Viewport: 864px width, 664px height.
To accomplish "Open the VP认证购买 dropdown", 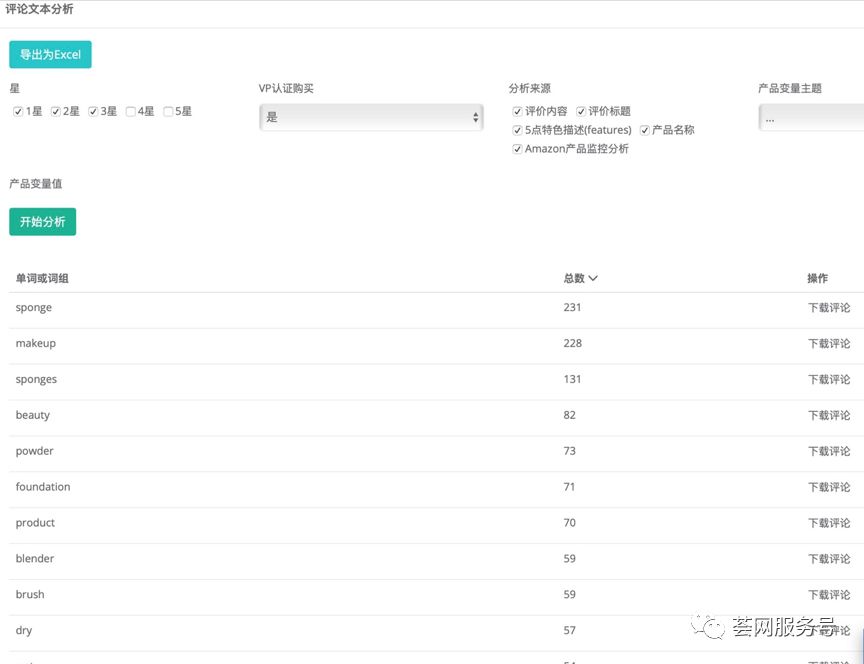I will click(x=371, y=116).
